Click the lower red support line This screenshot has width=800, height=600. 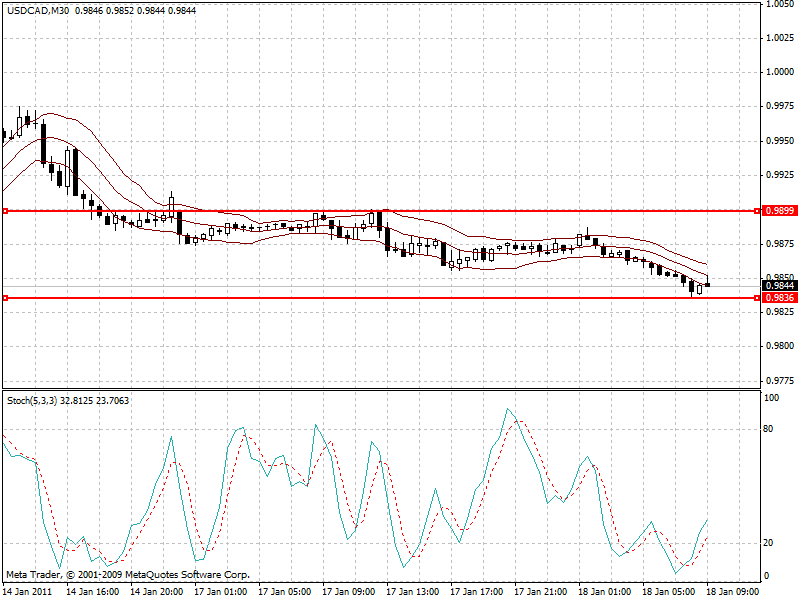pos(400,298)
